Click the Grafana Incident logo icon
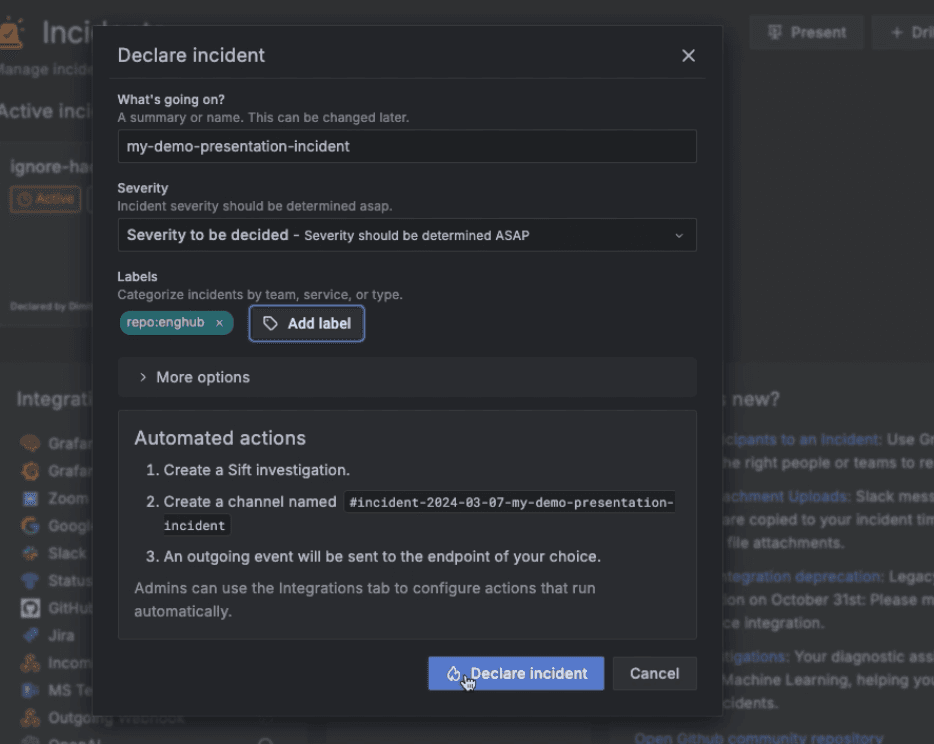This screenshot has width=934, height=744. click(10, 33)
